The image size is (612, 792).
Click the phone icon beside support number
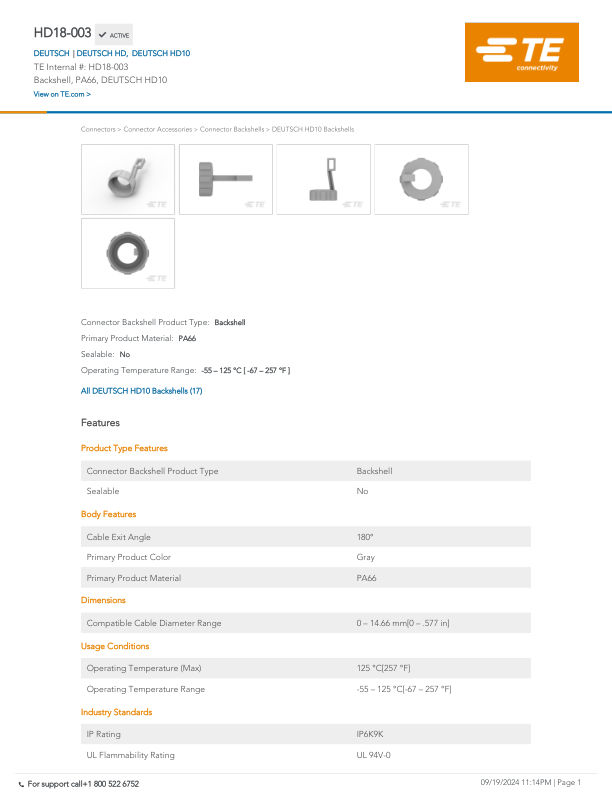[21, 784]
